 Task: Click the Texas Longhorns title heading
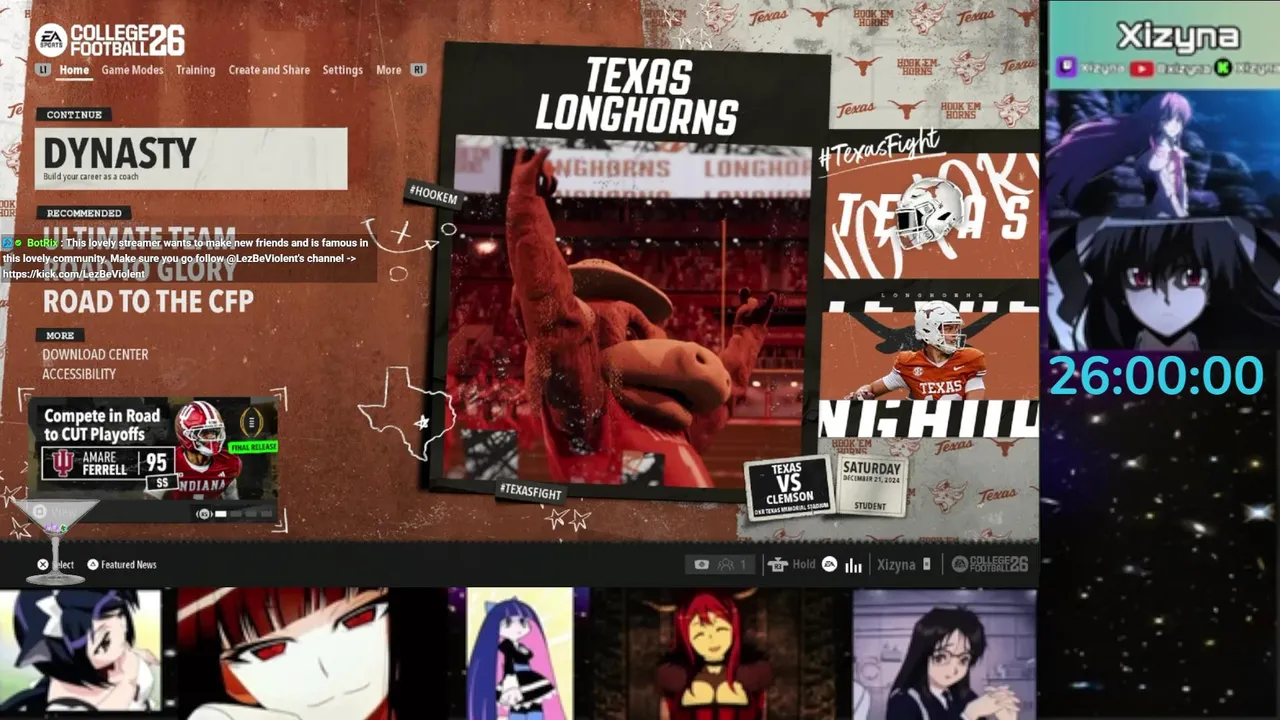[x=636, y=96]
